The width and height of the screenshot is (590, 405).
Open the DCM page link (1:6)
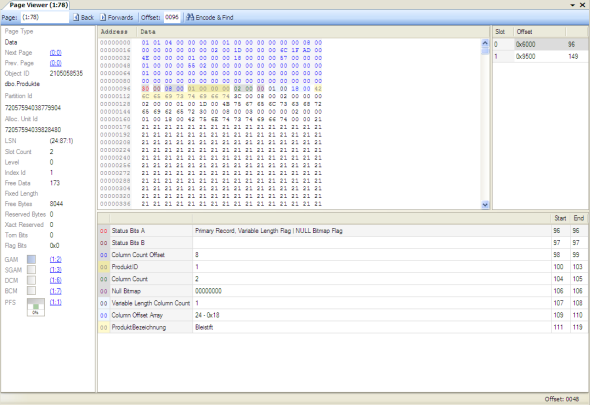pos(56,280)
